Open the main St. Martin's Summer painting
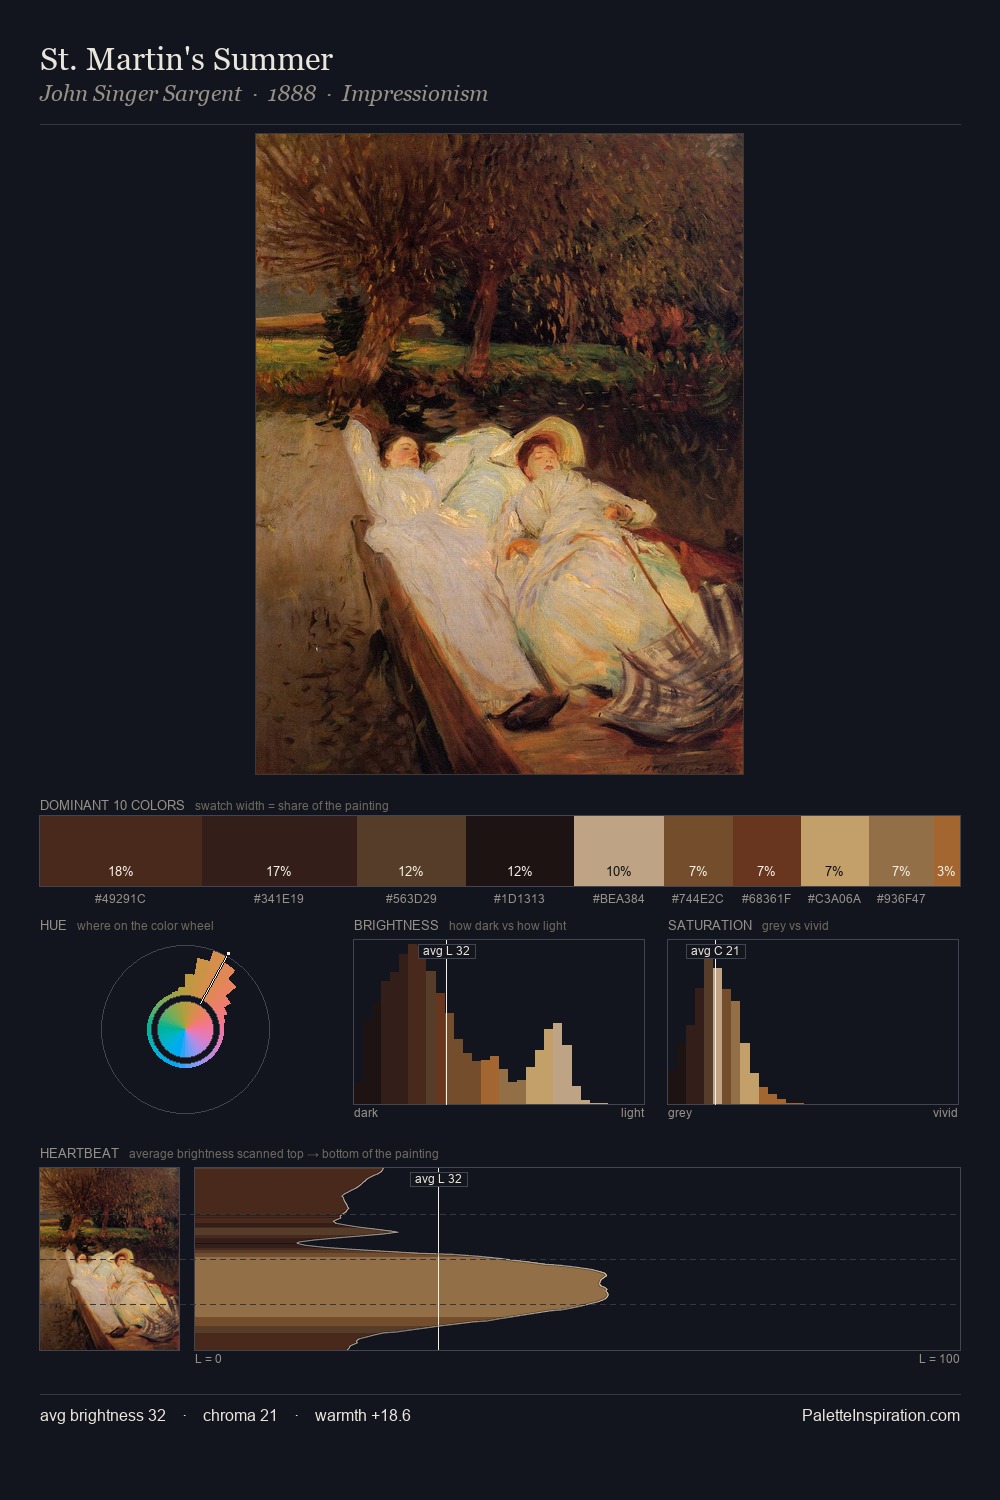 click(x=499, y=454)
